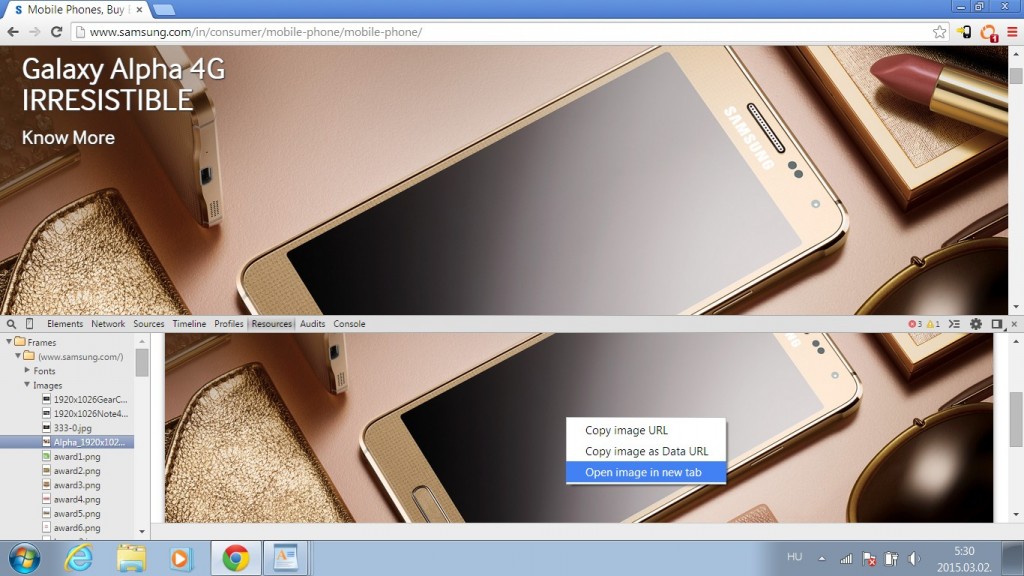The height and width of the screenshot is (576, 1024).
Task: Click the DevTools inspect element magnifier icon
Action: tap(10, 324)
